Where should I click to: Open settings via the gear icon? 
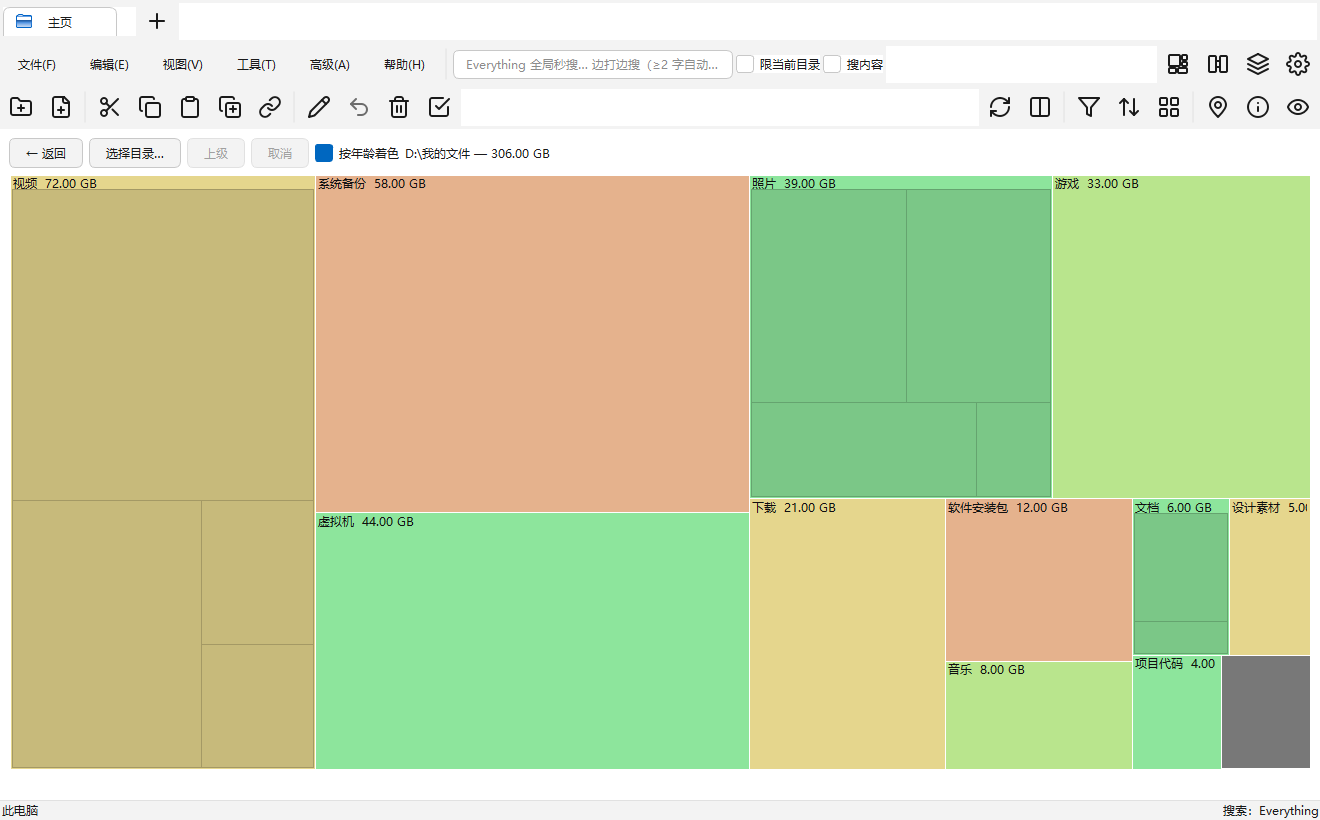pos(1298,64)
